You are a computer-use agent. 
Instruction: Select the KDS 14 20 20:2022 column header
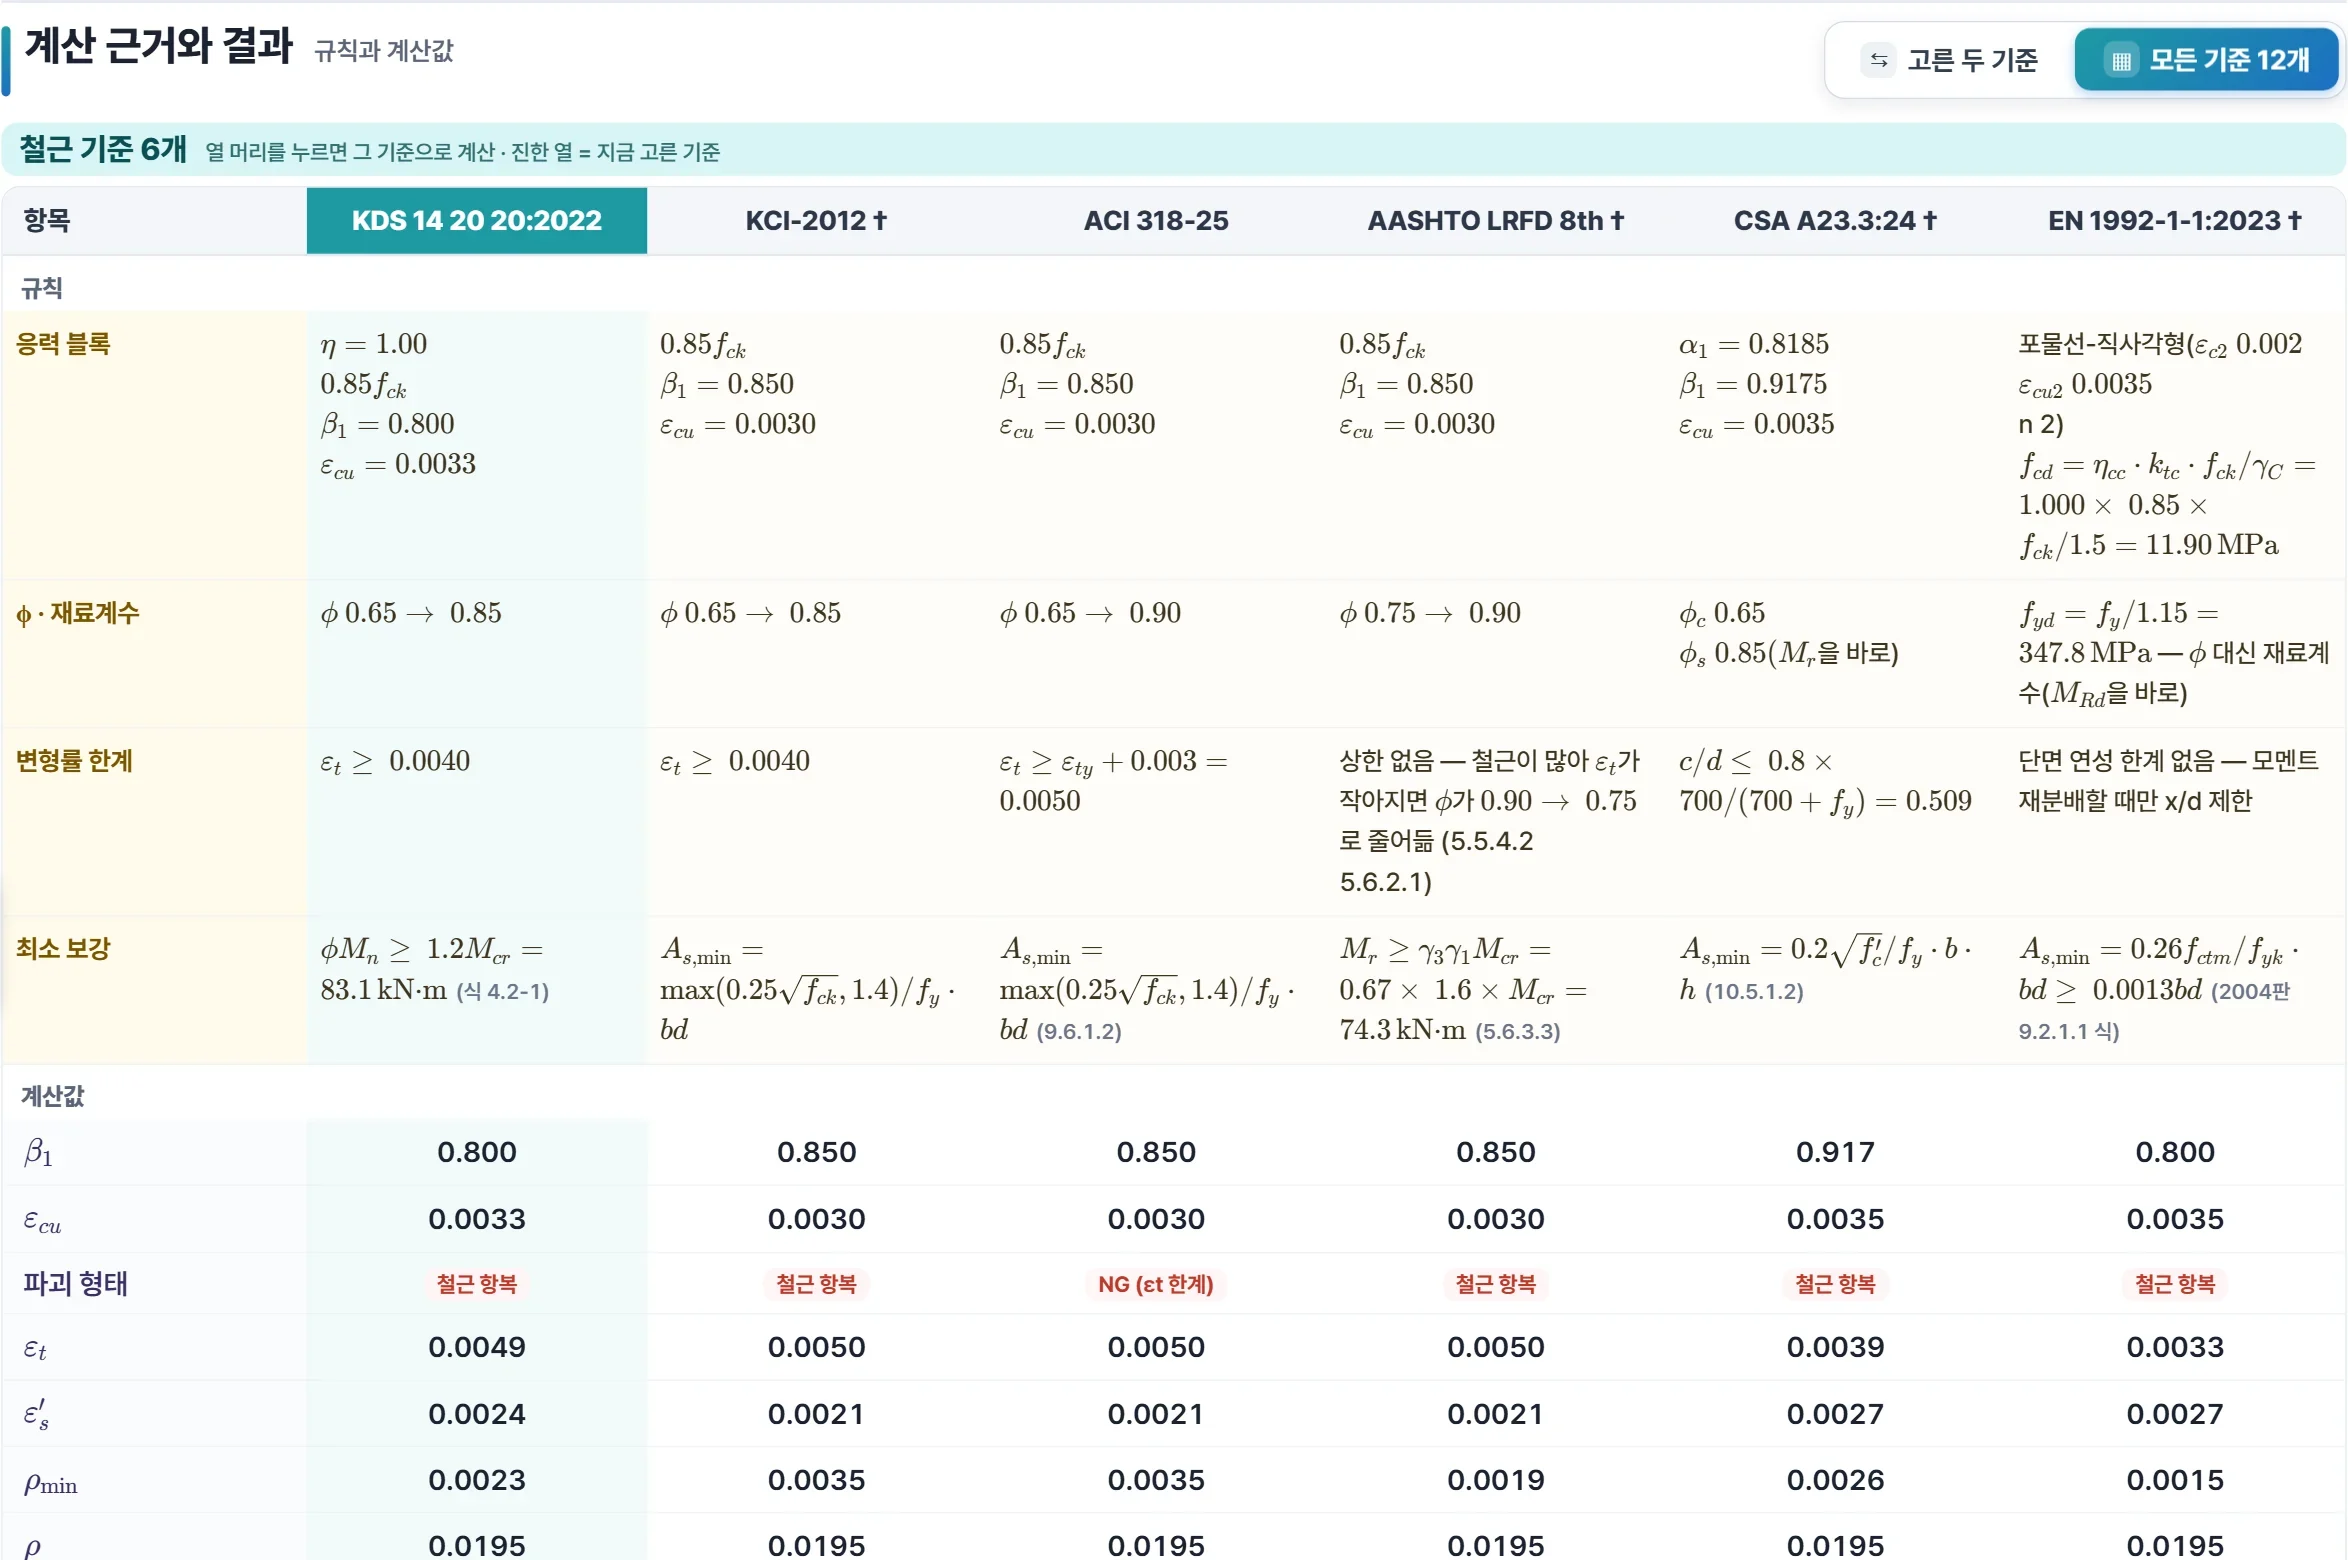(x=477, y=220)
